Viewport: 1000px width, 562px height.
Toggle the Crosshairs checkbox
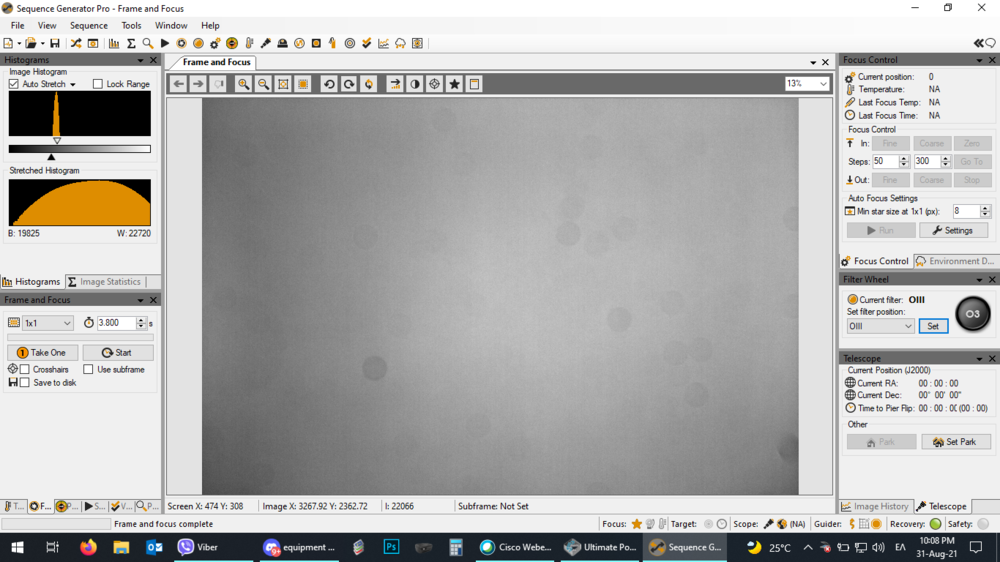[x=25, y=369]
